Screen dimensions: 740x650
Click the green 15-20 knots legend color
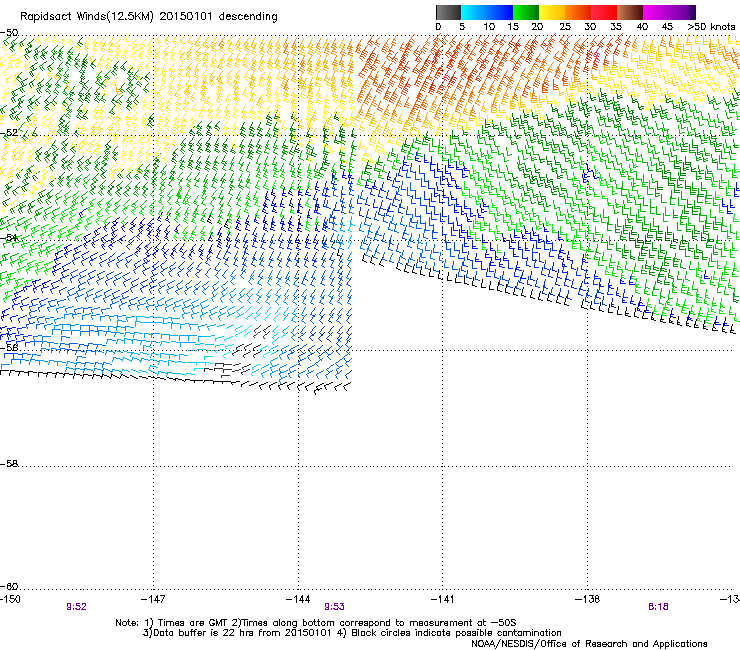pyautogui.click(x=526, y=12)
